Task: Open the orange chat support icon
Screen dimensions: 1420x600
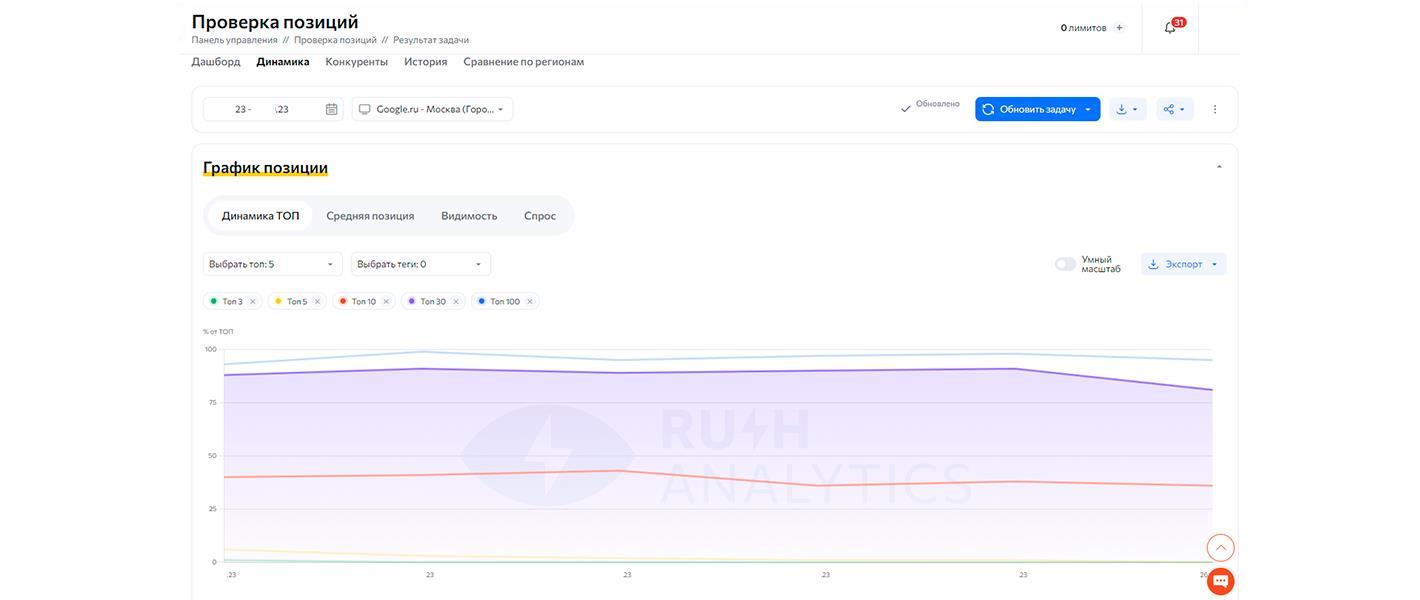Action: pyautogui.click(x=1220, y=581)
